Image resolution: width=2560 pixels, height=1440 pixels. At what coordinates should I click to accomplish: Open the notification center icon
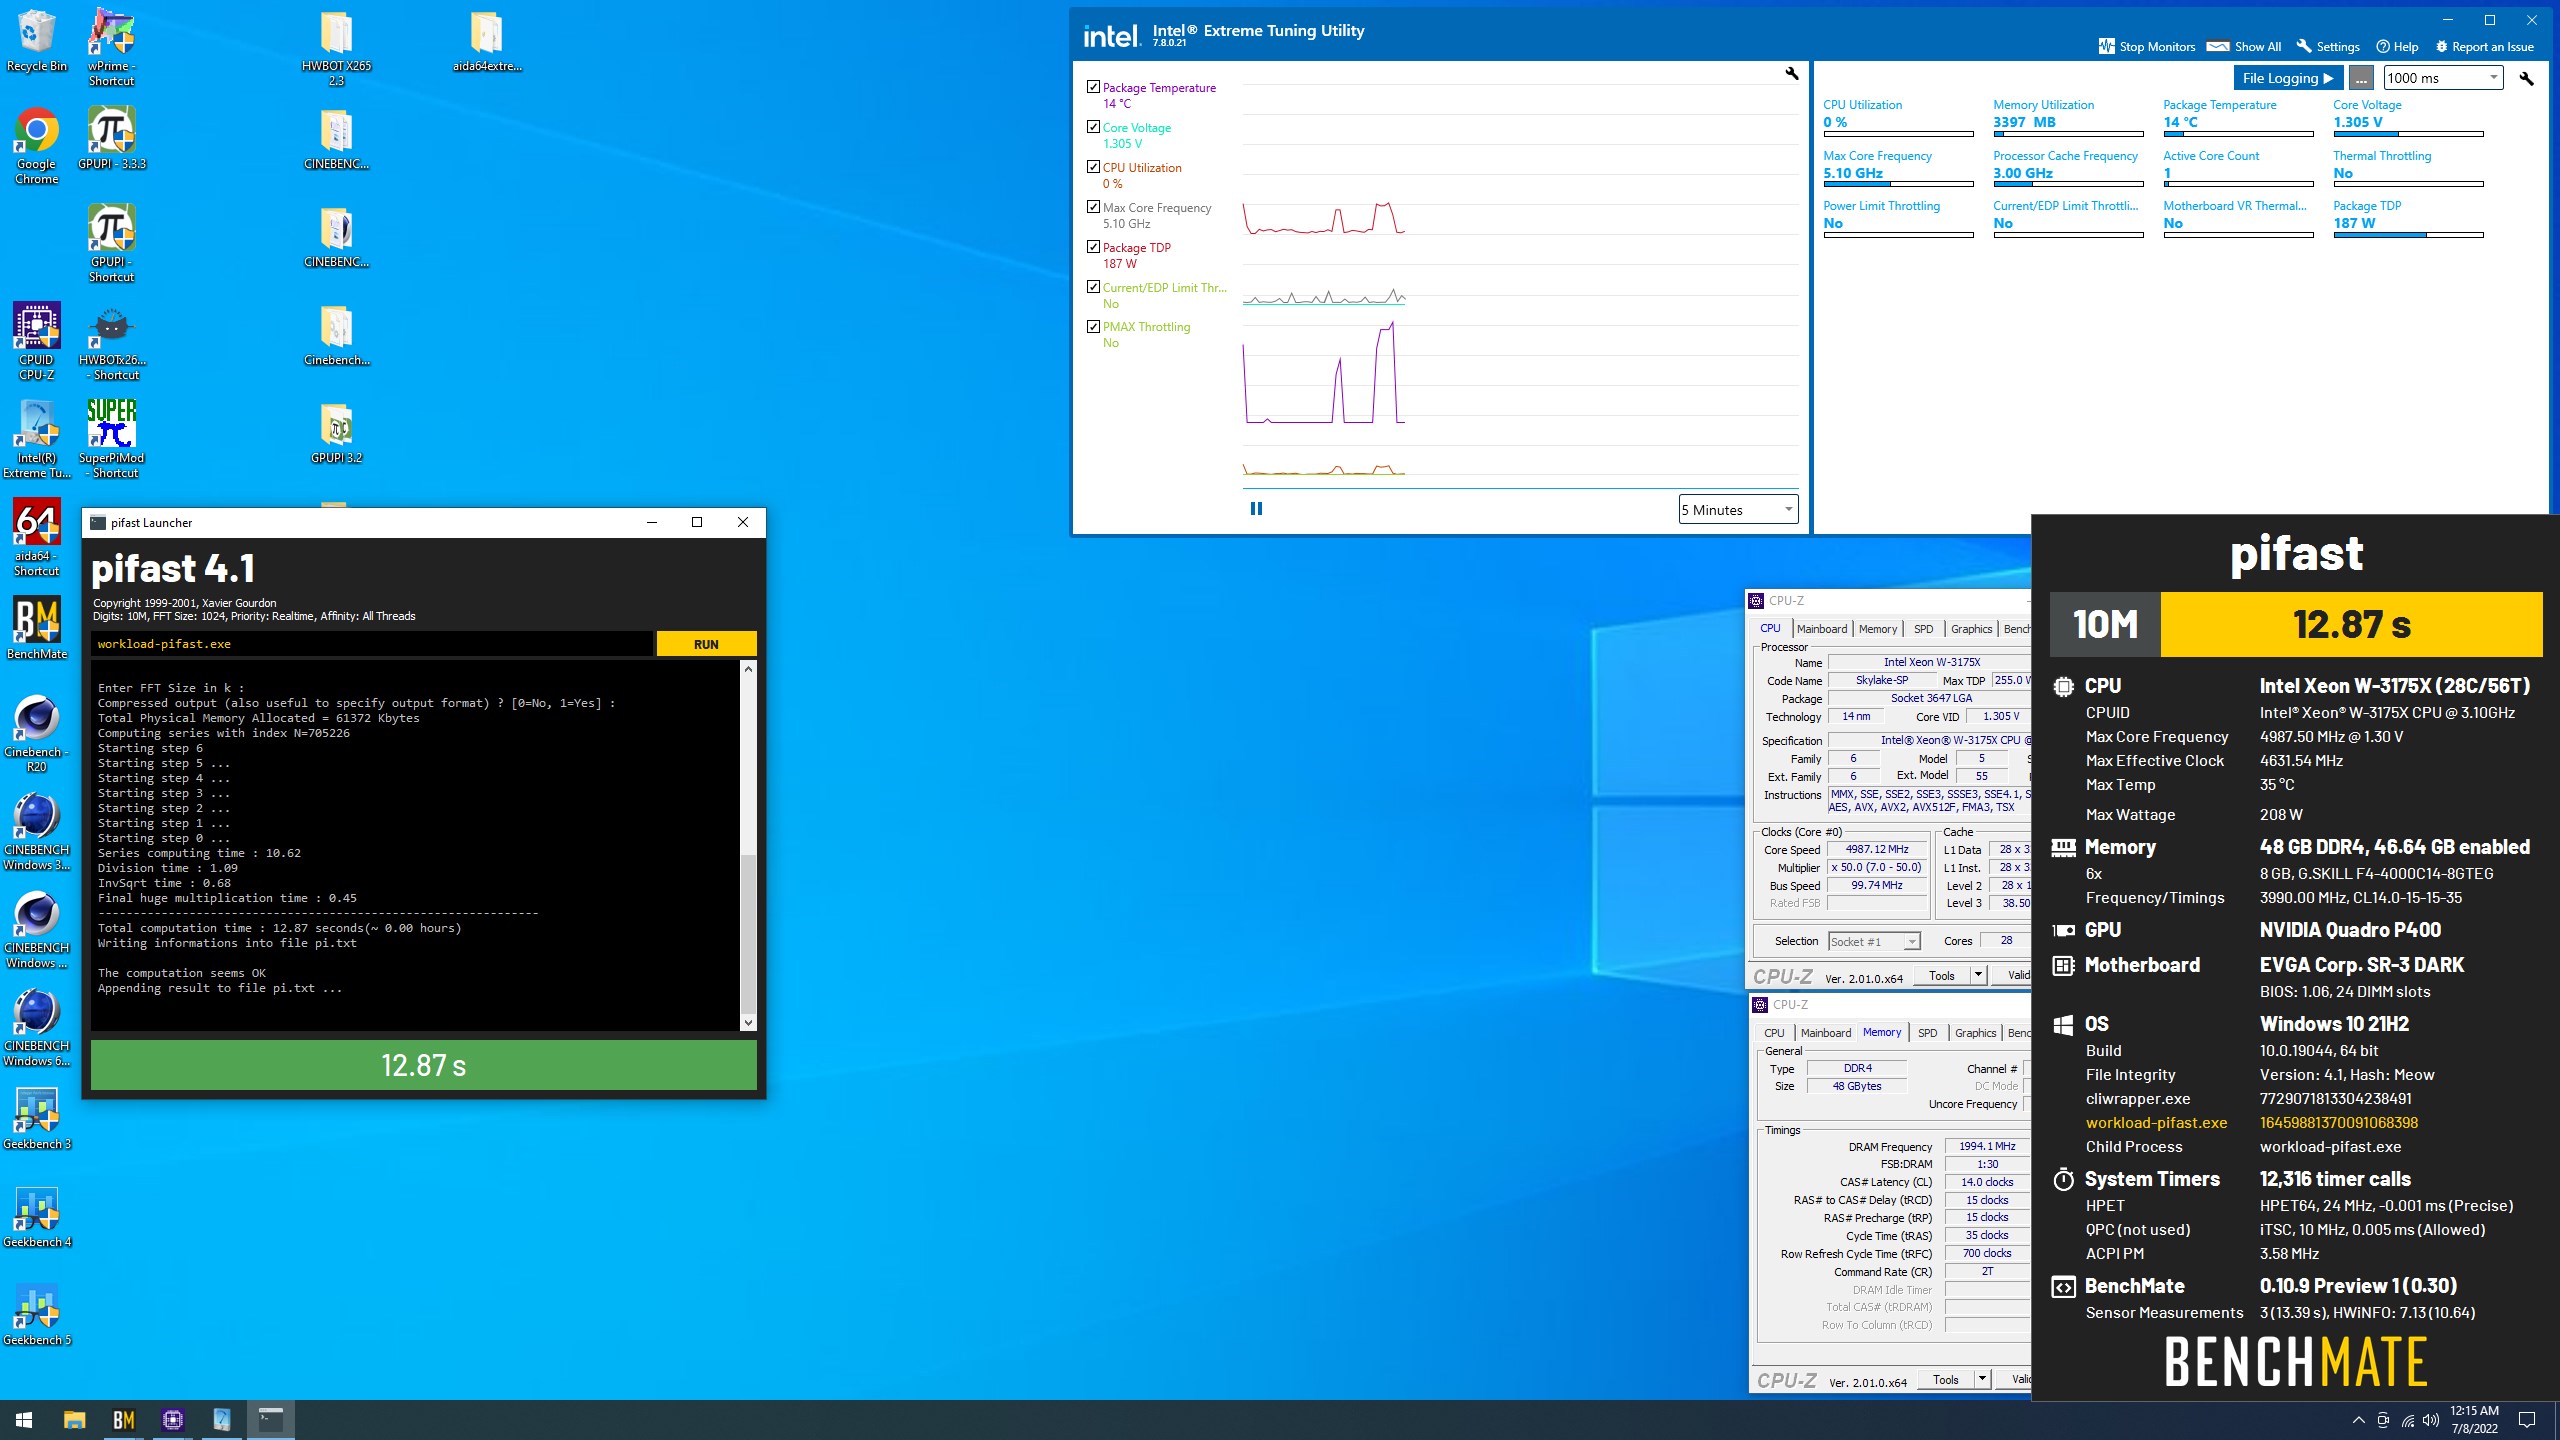2527,1420
